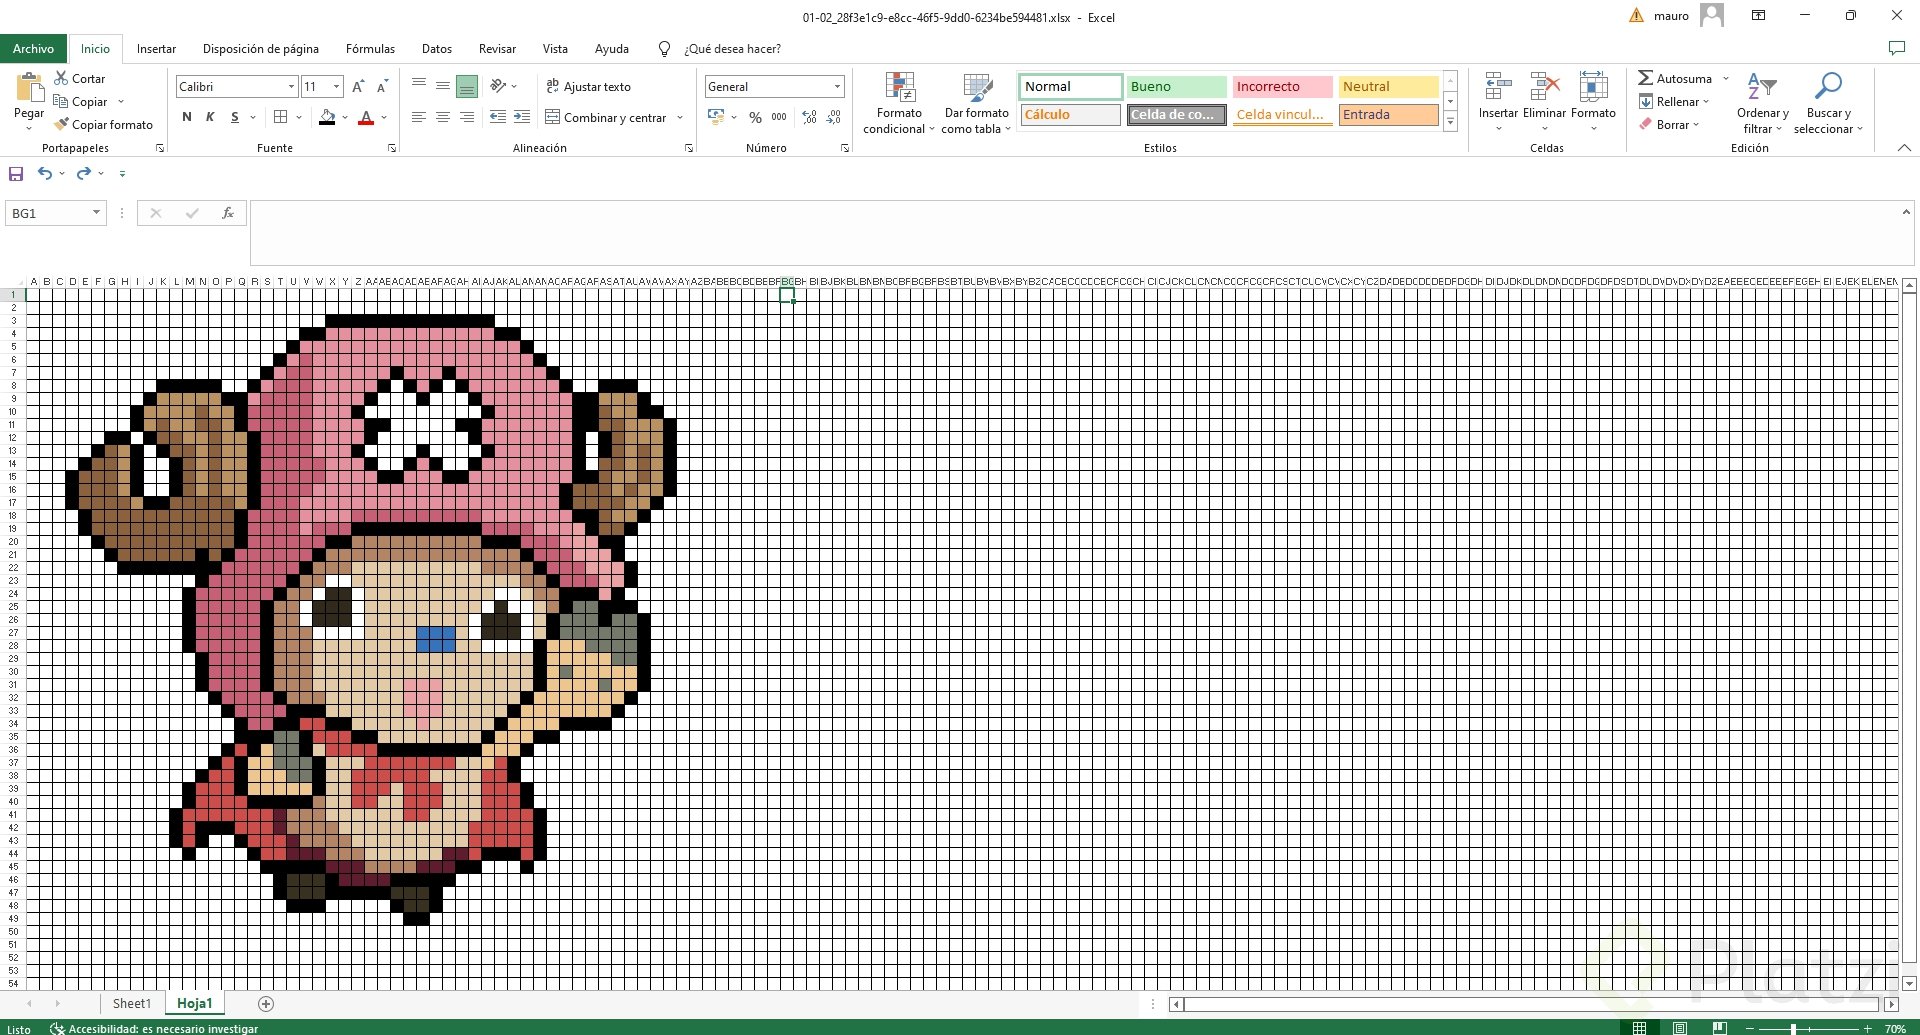
Task: Click the Copiar icon
Action: [62, 101]
